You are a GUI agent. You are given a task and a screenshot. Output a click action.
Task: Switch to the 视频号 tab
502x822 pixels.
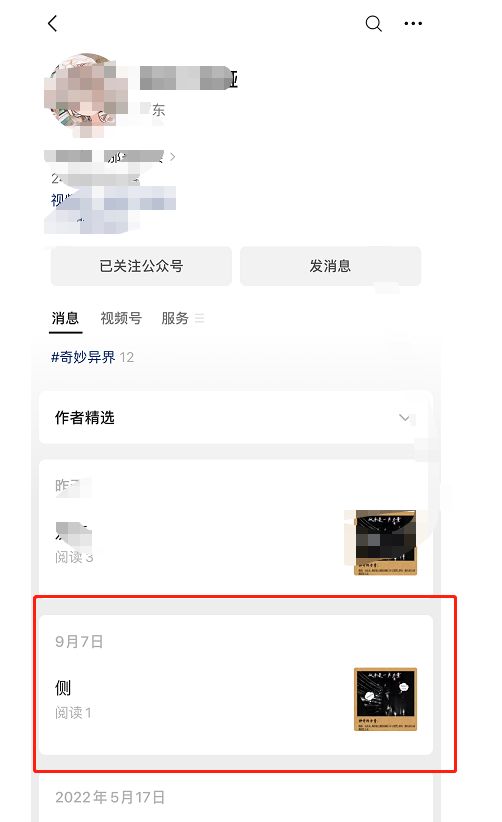point(121,318)
